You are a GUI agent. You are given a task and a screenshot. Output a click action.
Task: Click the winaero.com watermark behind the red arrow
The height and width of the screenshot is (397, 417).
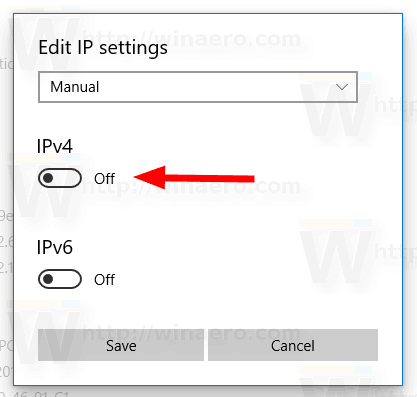coord(192,186)
